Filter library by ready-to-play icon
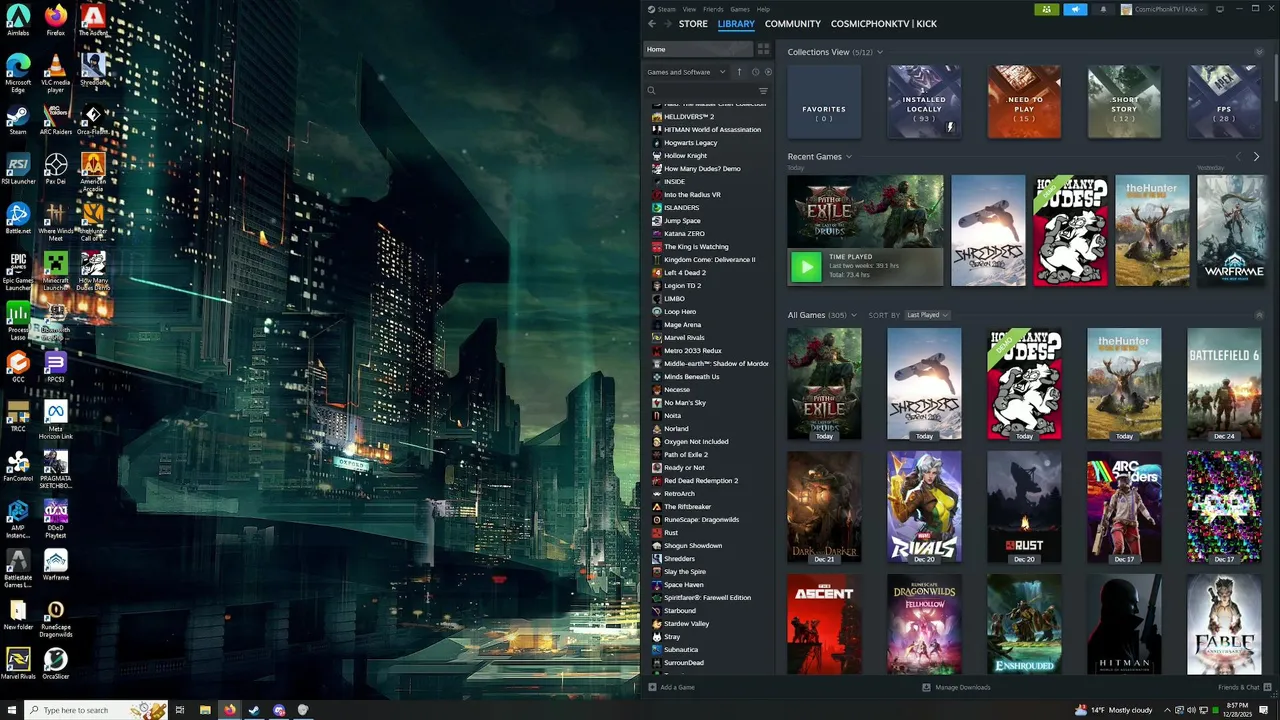This screenshot has height=720, width=1280. (x=767, y=72)
